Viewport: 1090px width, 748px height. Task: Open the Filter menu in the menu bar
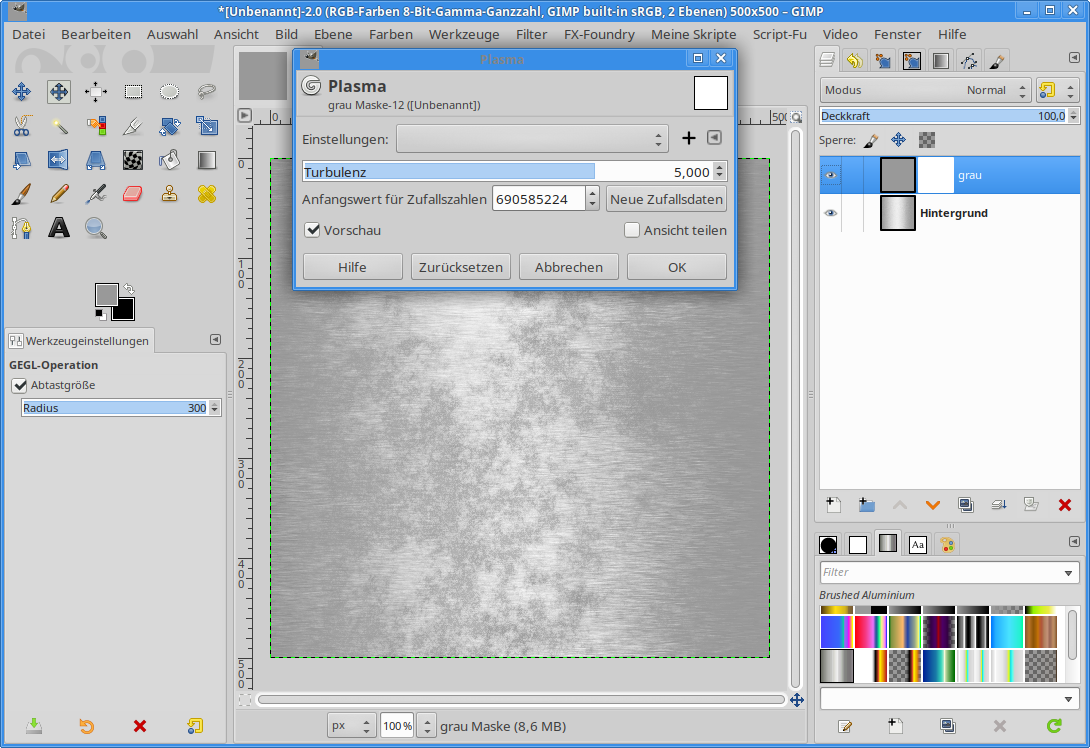[x=532, y=34]
